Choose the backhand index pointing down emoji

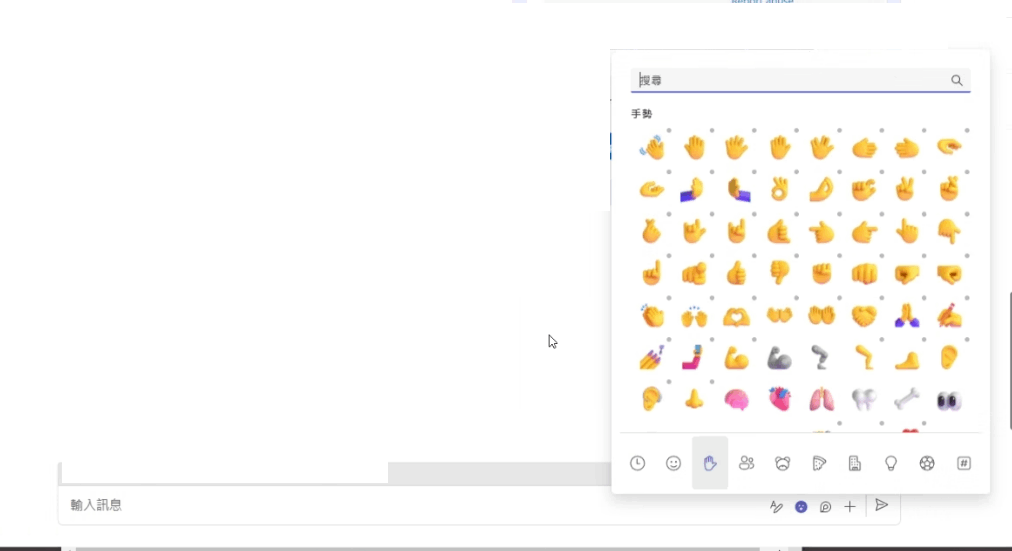point(949,232)
